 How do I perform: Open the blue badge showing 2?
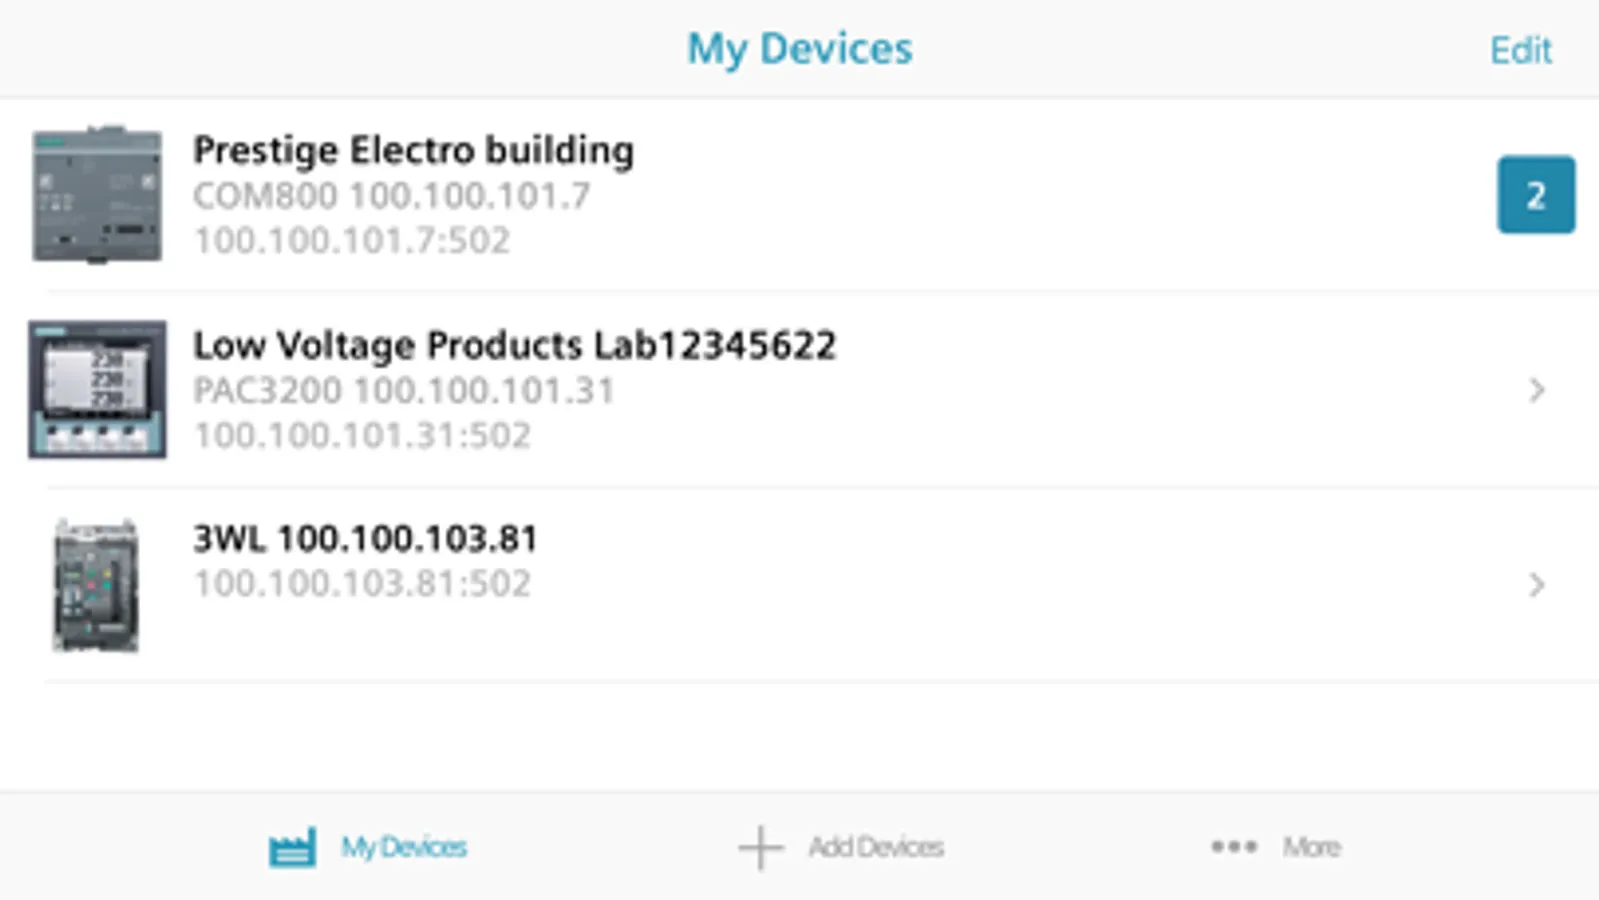tap(1535, 195)
